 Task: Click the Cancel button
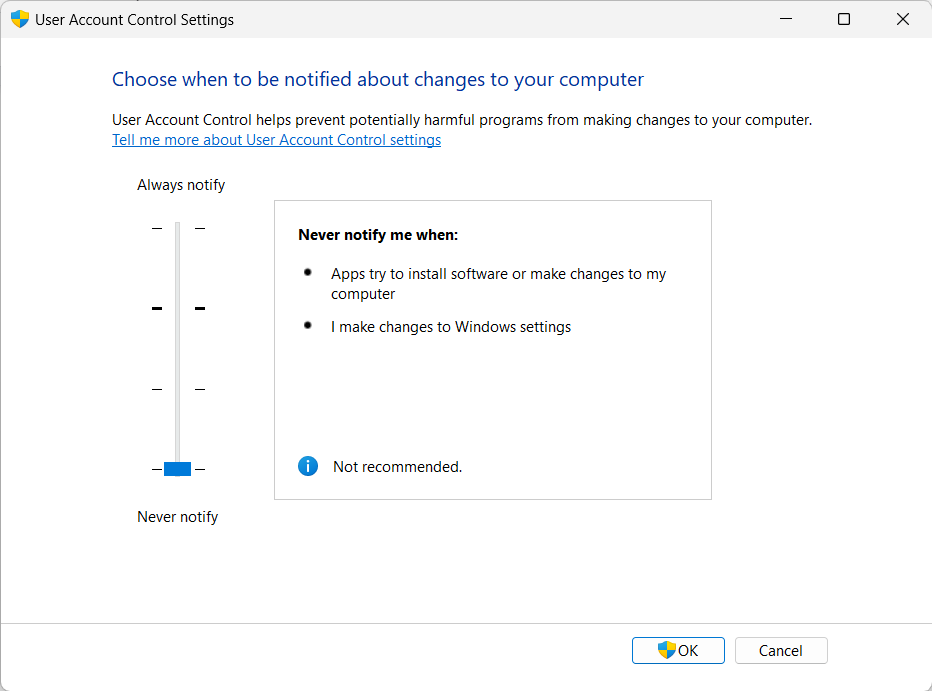(x=781, y=651)
